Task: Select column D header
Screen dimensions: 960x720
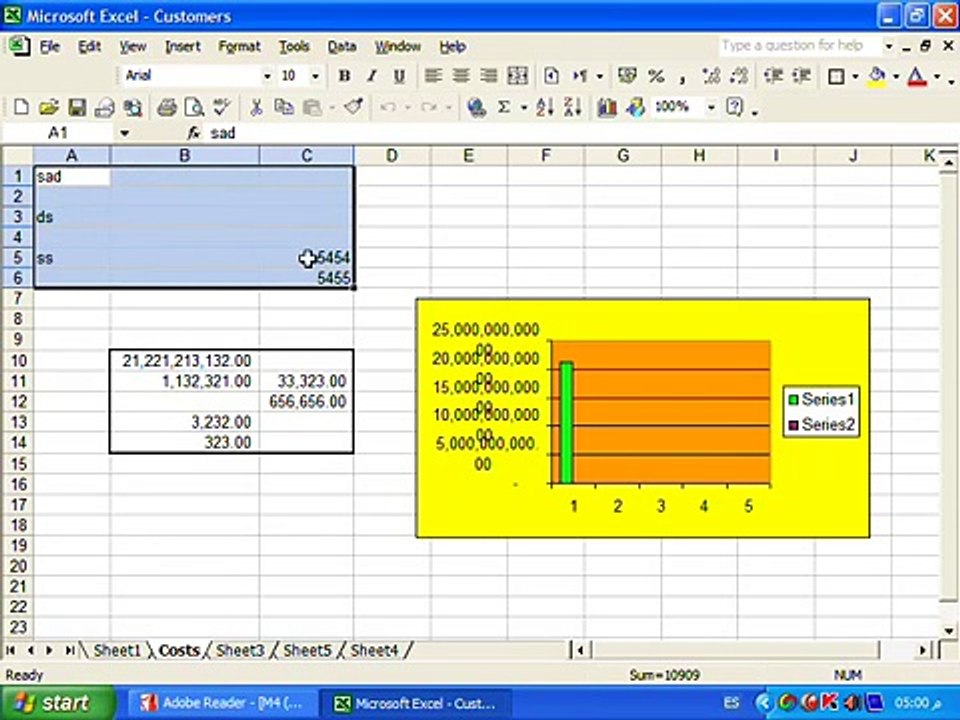Action: pyautogui.click(x=392, y=156)
